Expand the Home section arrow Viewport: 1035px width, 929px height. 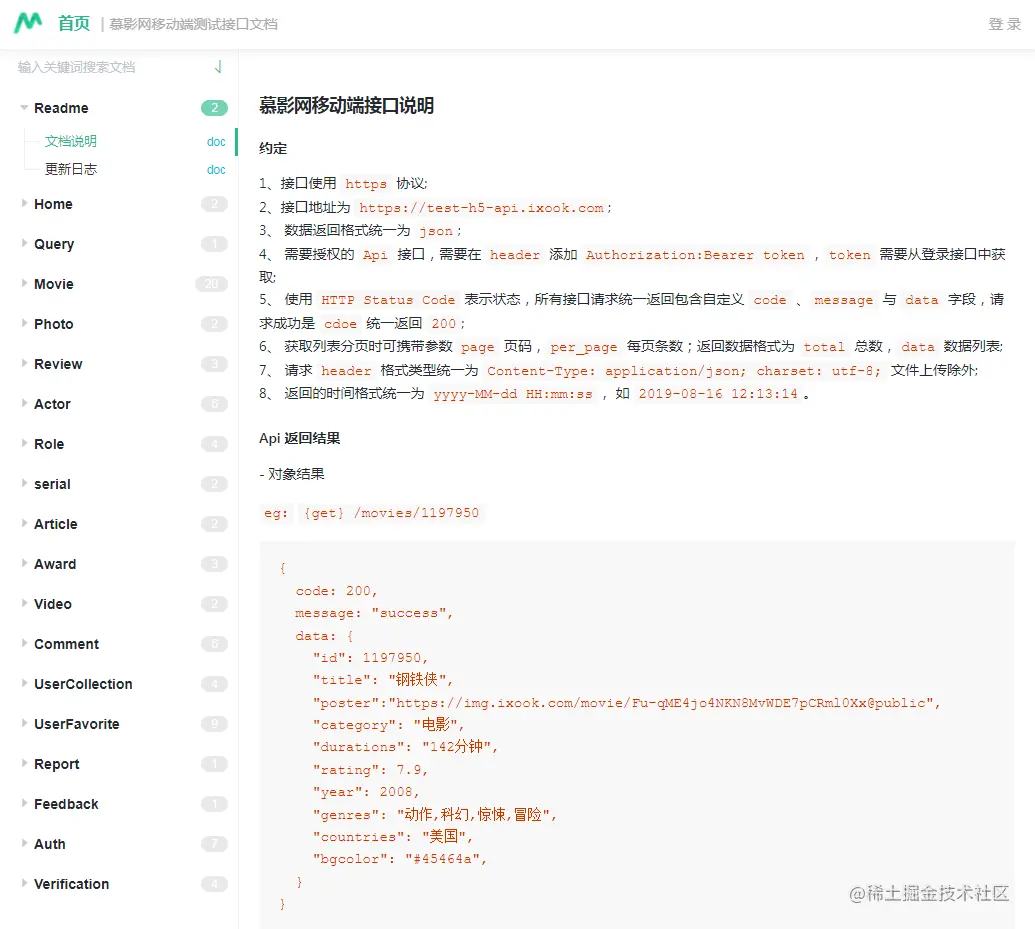(x=24, y=203)
